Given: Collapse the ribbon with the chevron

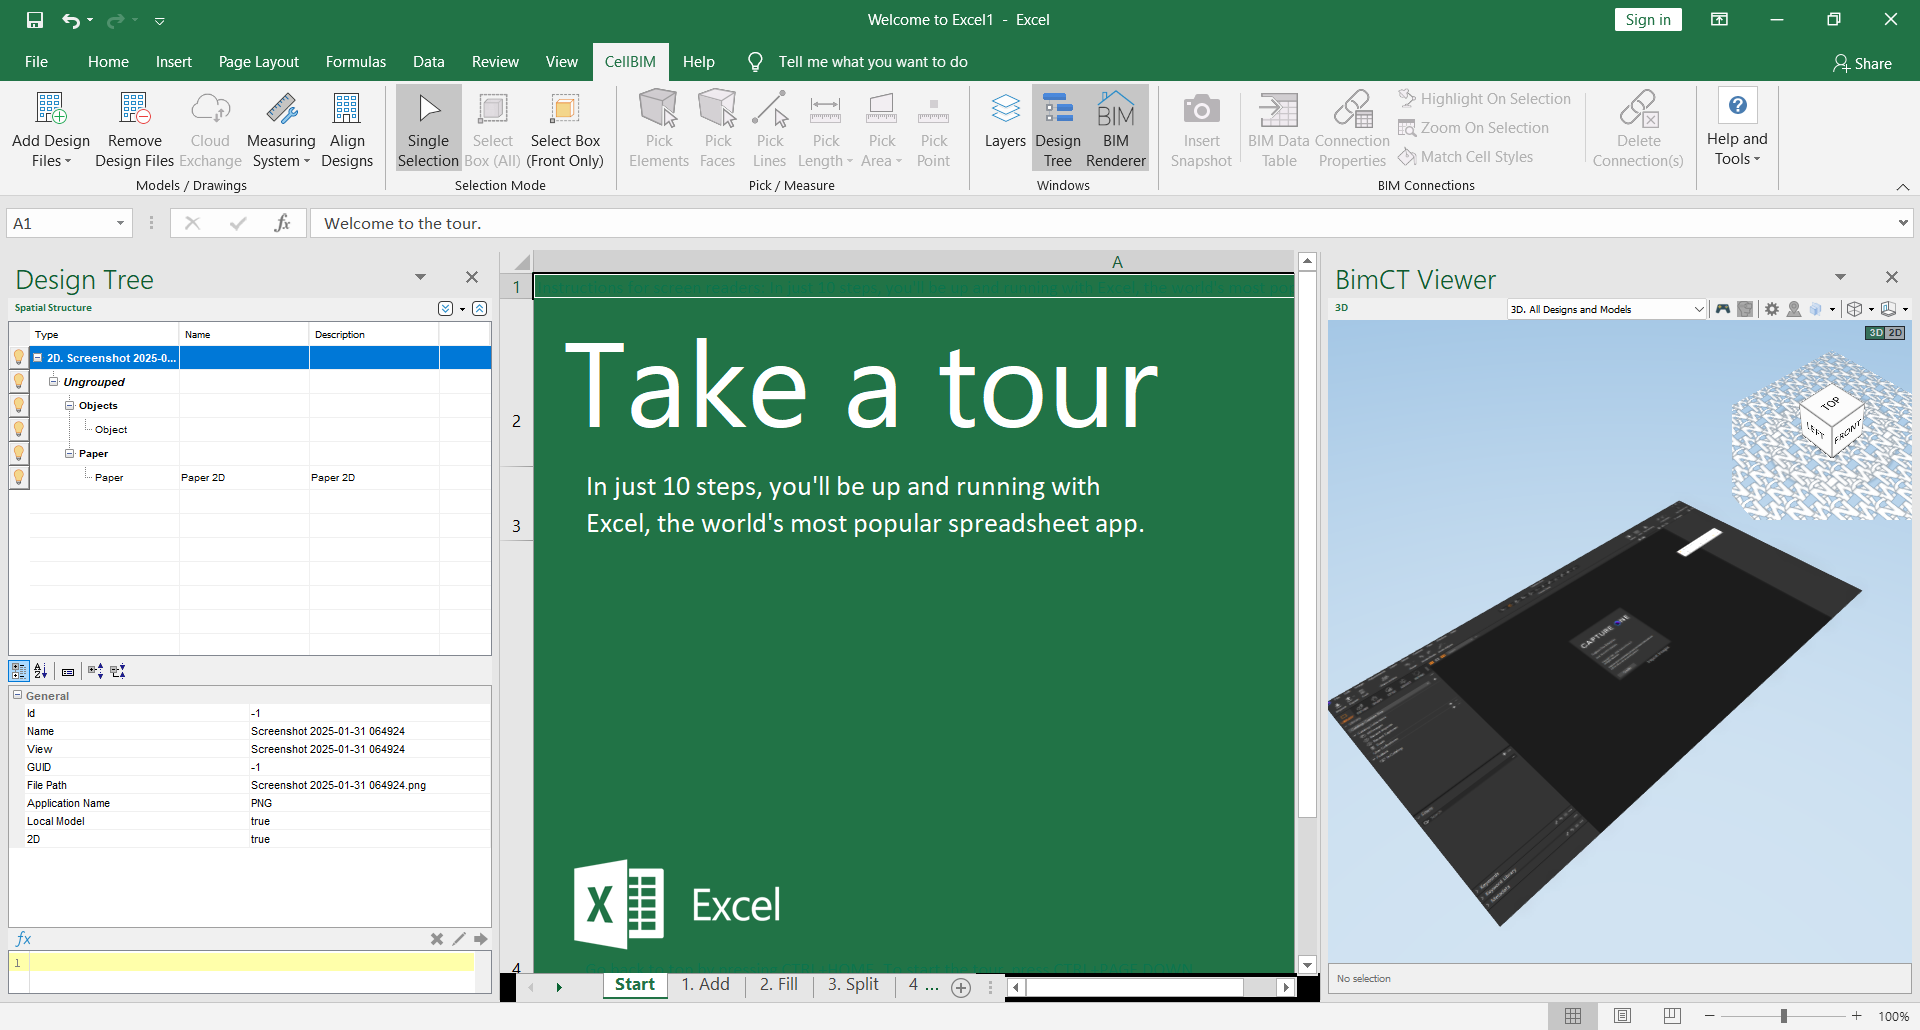Looking at the screenshot, I should pos(1903,187).
